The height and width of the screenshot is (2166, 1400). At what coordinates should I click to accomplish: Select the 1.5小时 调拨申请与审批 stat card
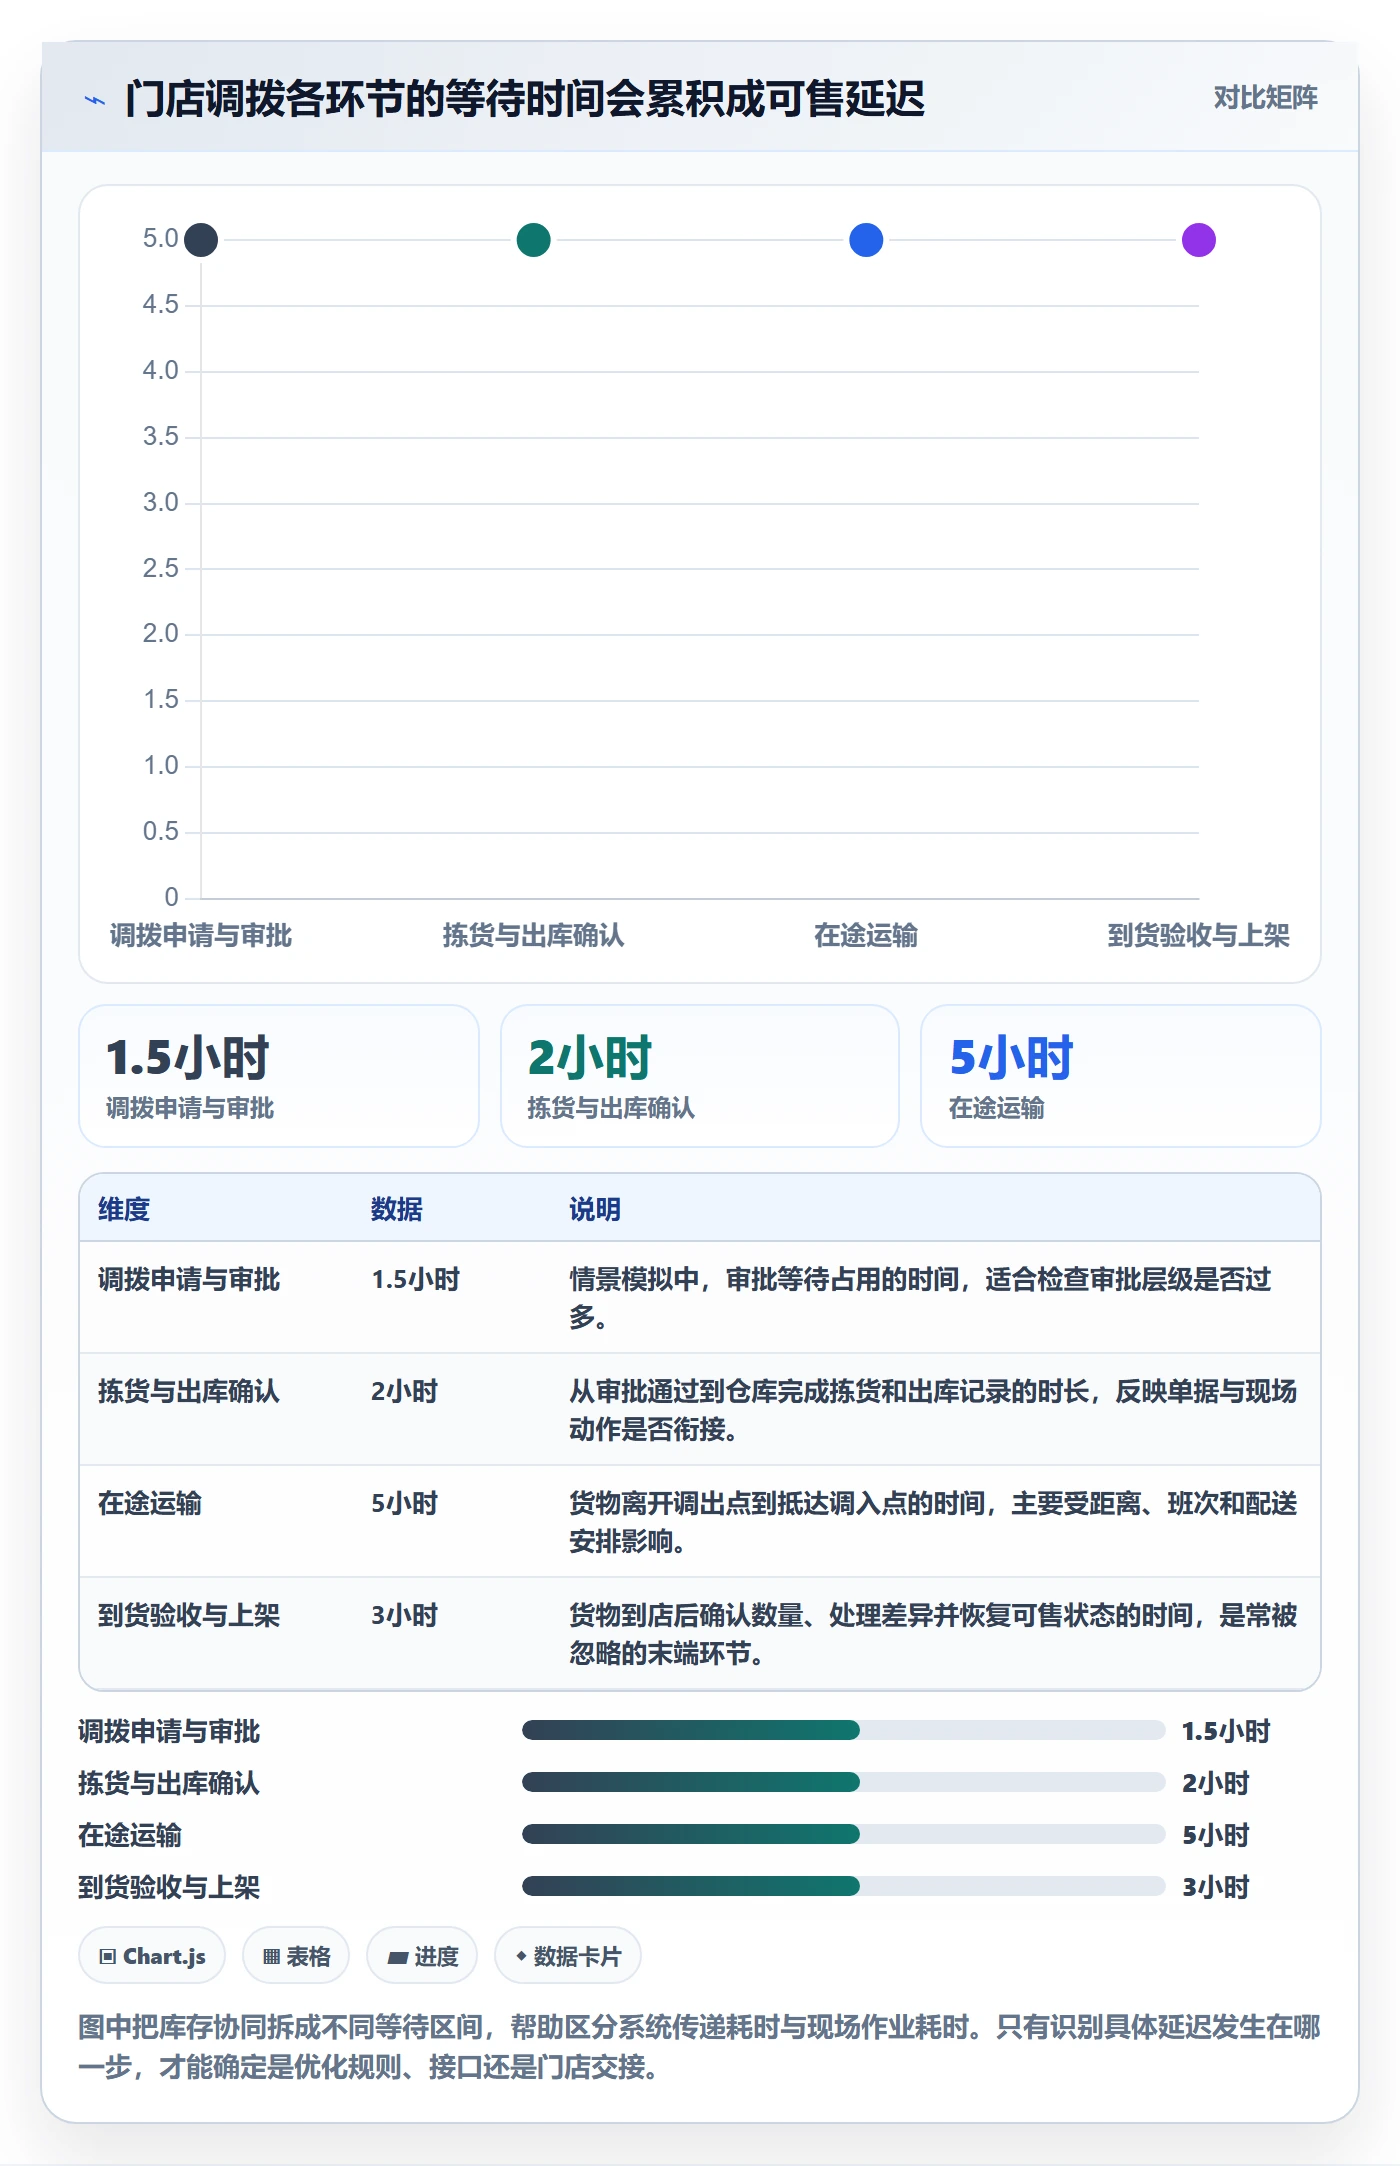279,1076
